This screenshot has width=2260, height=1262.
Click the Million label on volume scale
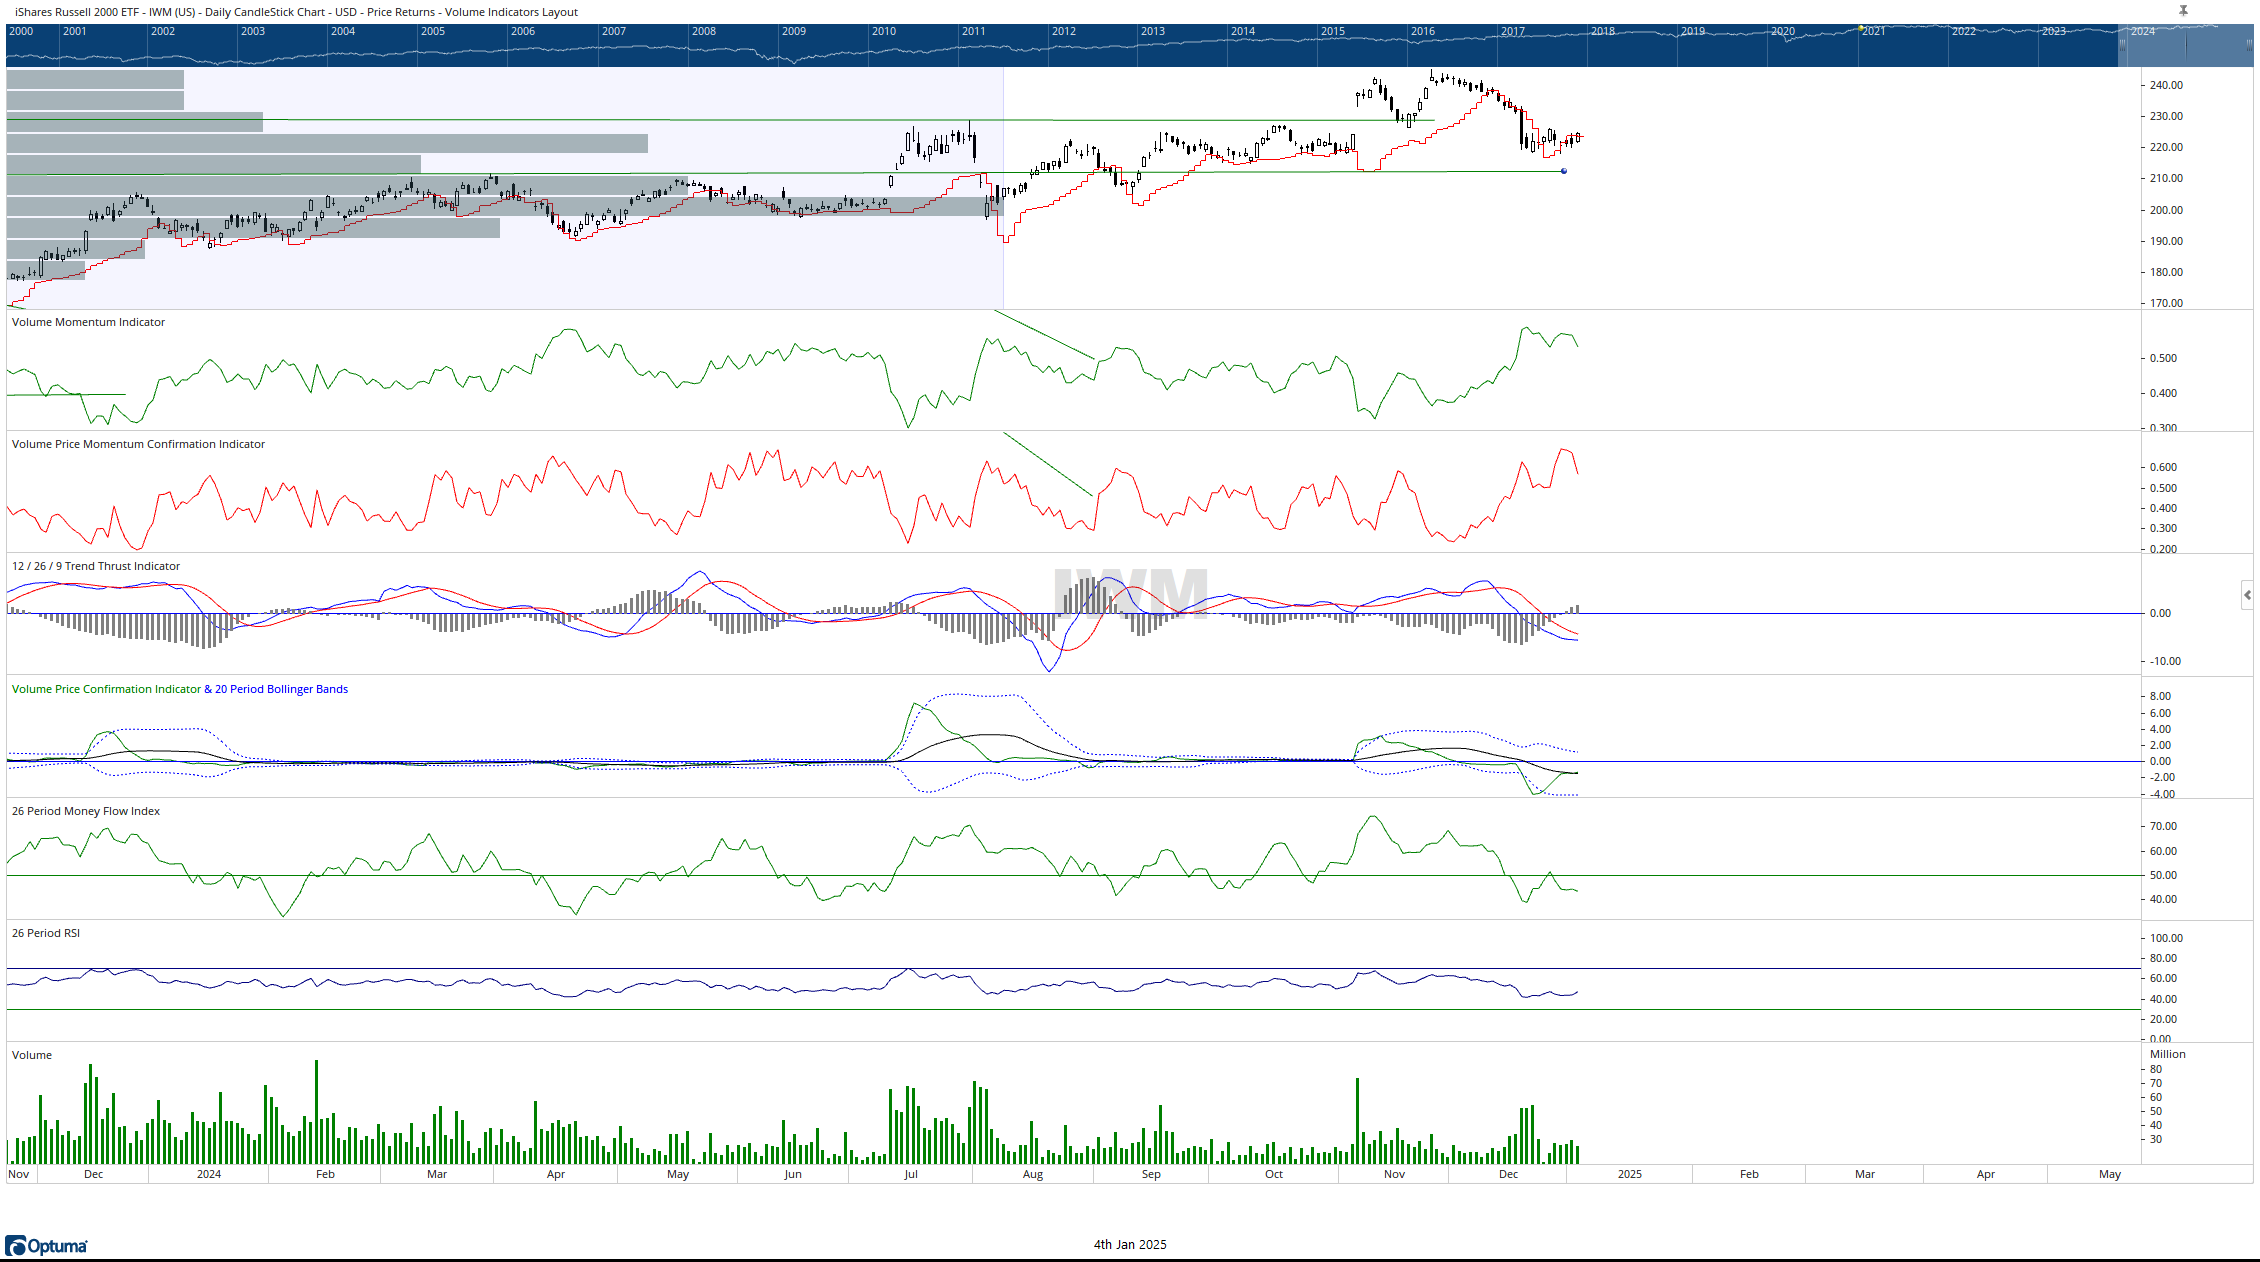point(2168,1054)
